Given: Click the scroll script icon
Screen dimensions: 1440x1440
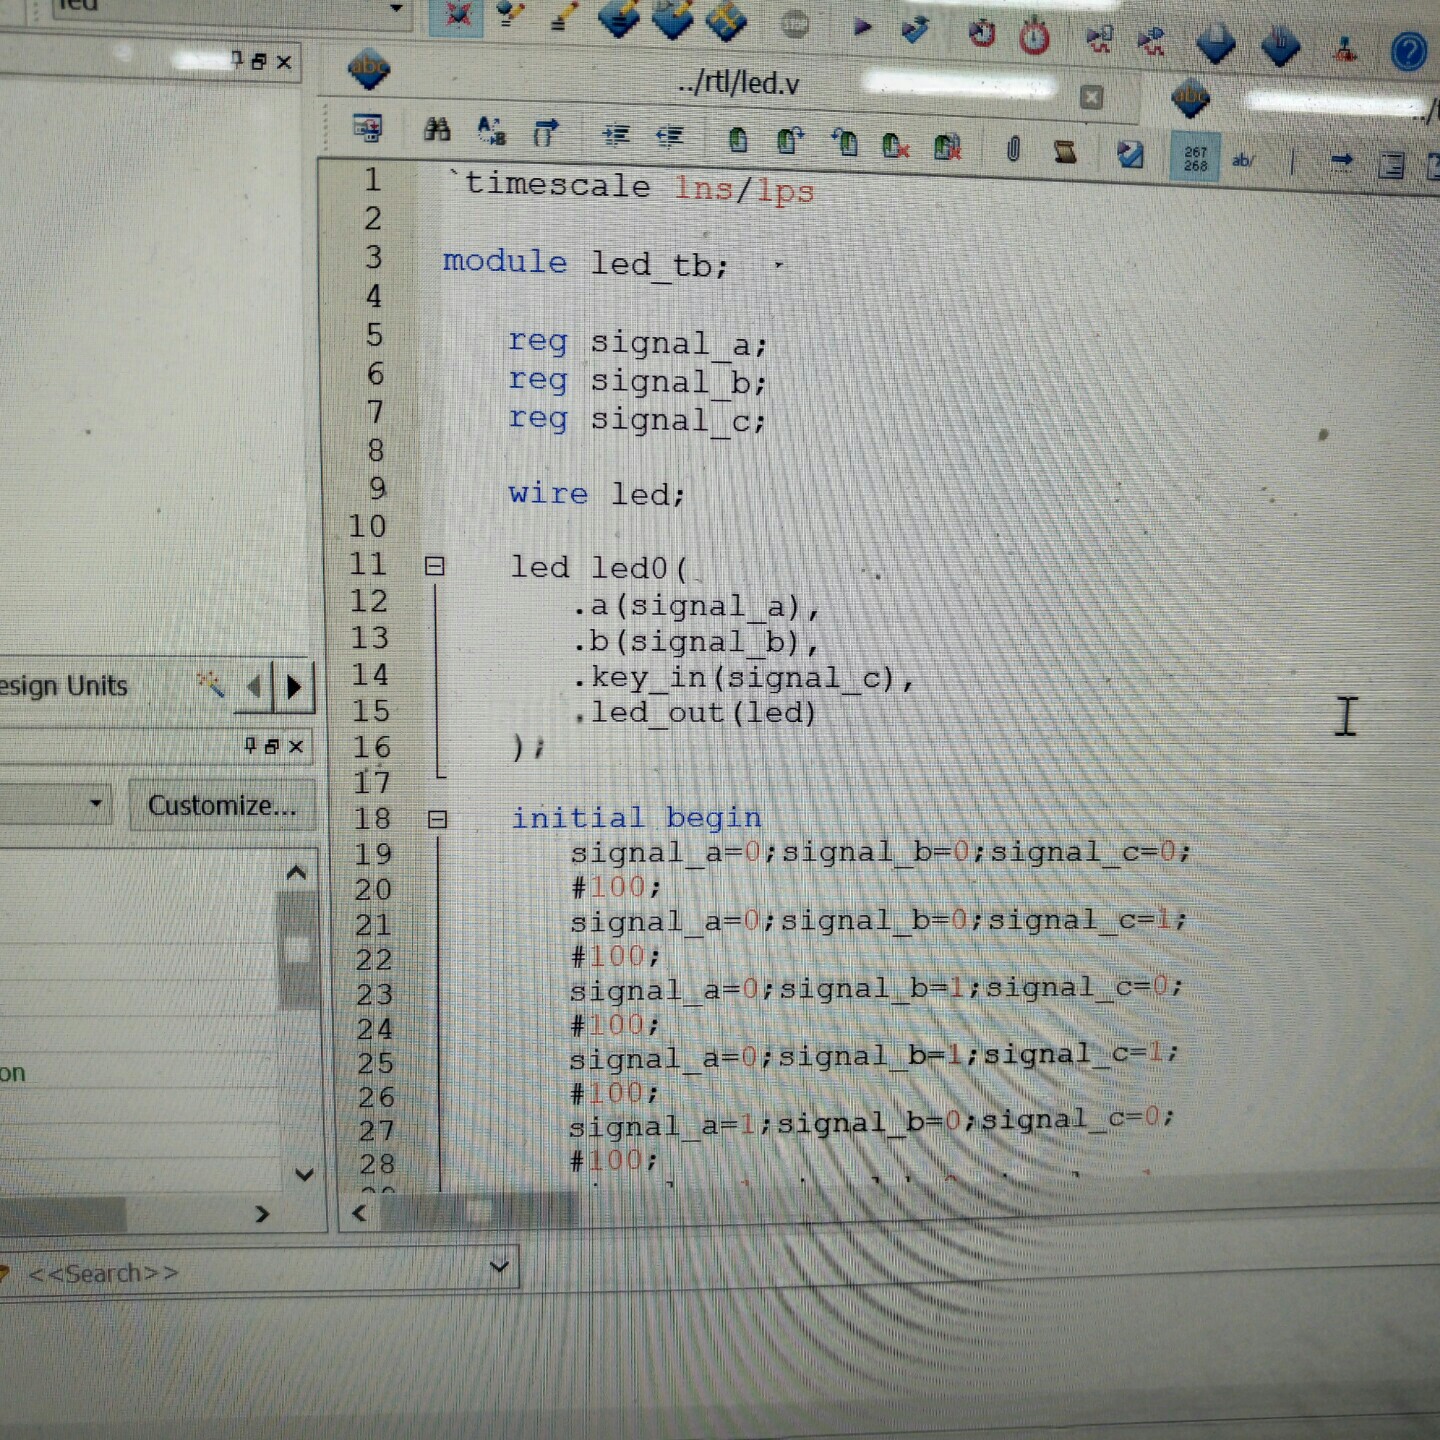Looking at the screenshot, I should coord(1065,152).
